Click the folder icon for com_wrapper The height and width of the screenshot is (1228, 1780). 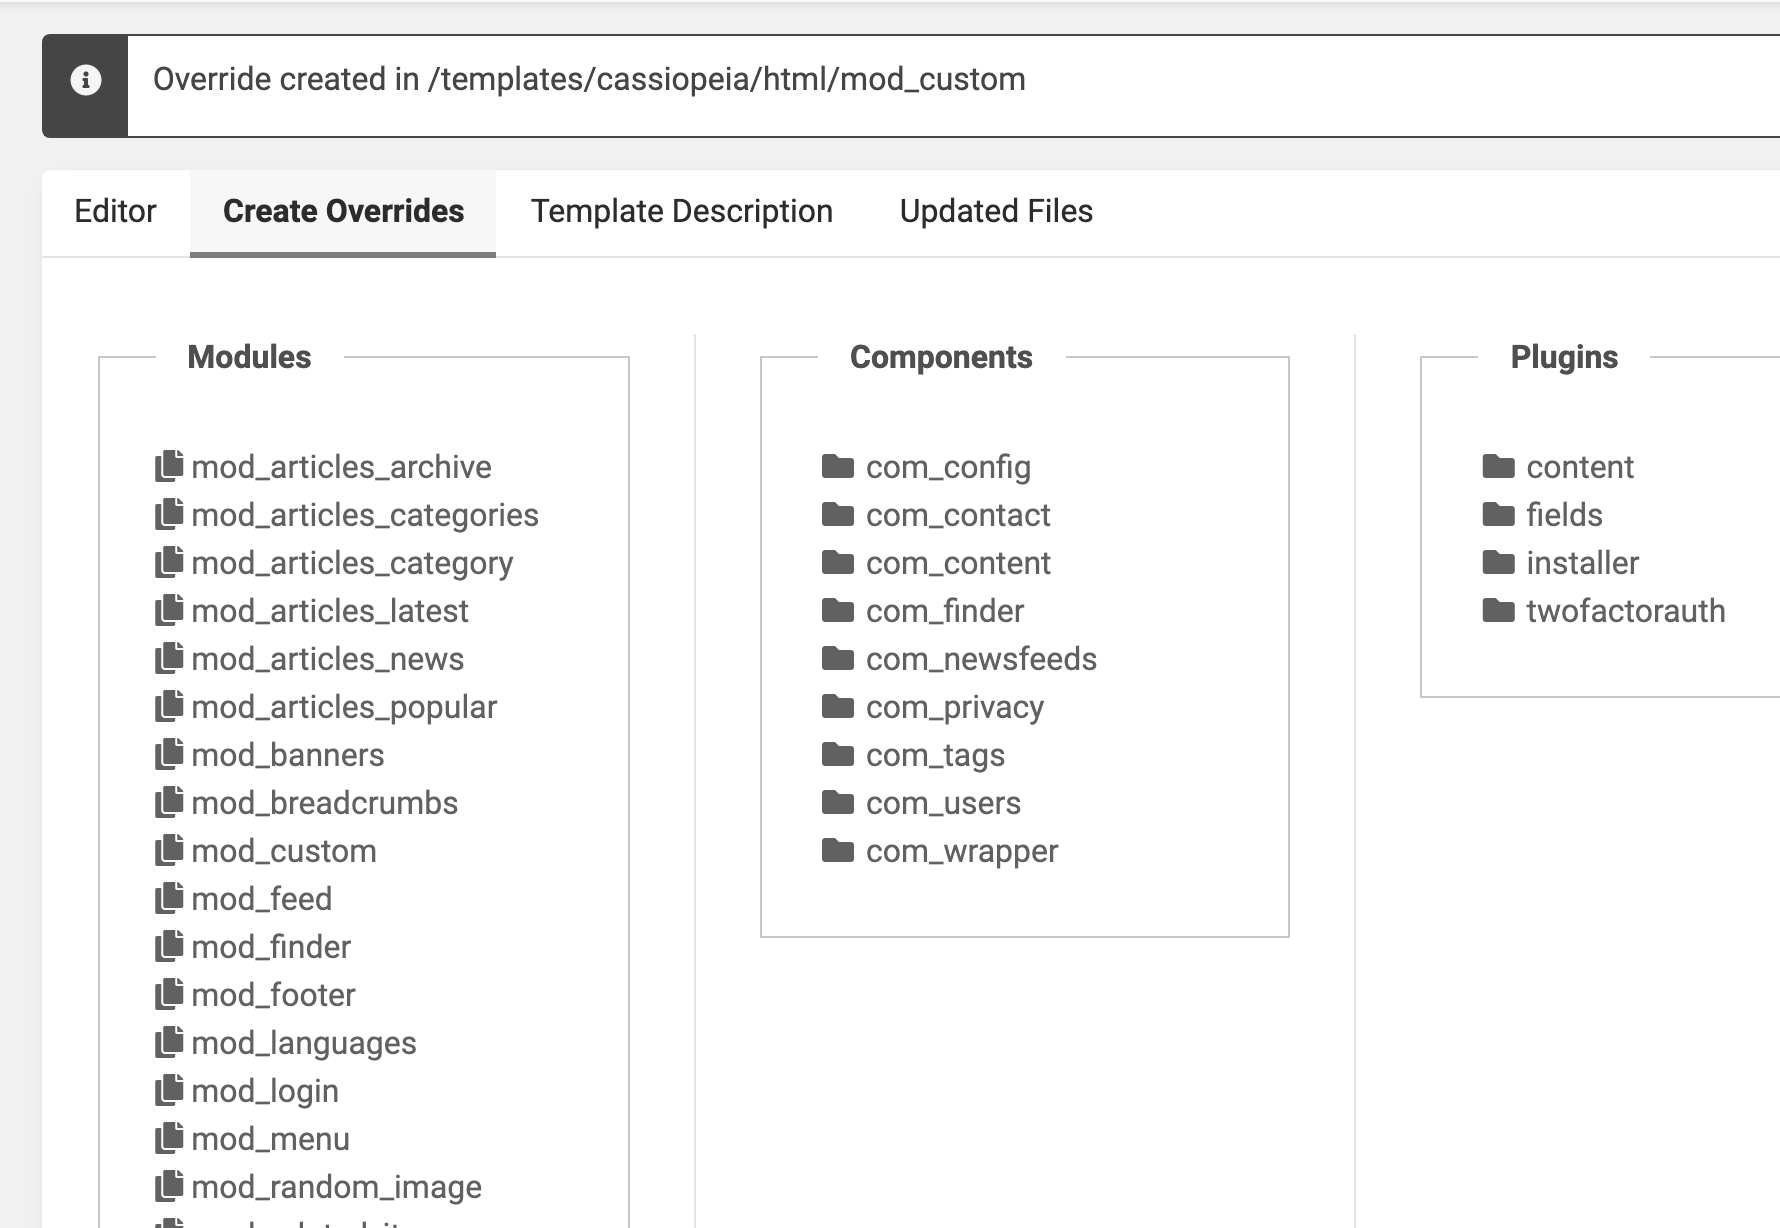pos(837,850)
